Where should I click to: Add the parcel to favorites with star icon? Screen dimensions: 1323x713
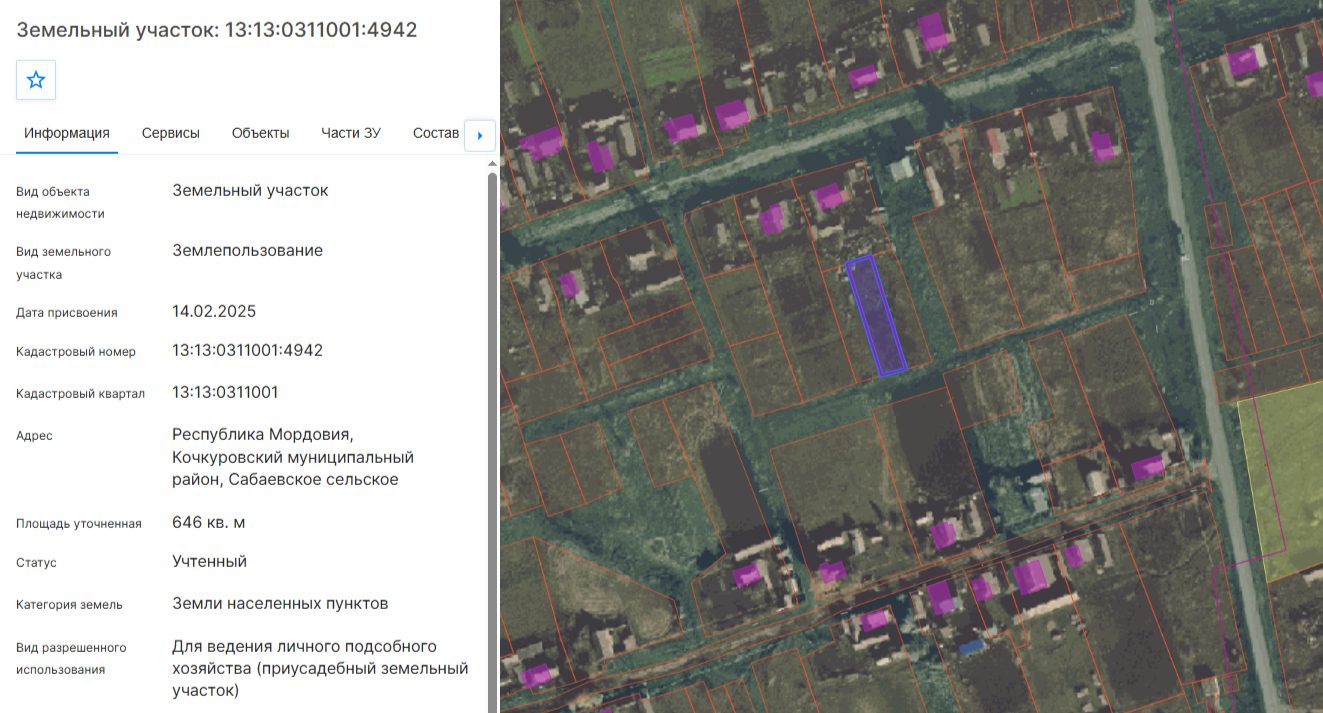pos(36,80)
